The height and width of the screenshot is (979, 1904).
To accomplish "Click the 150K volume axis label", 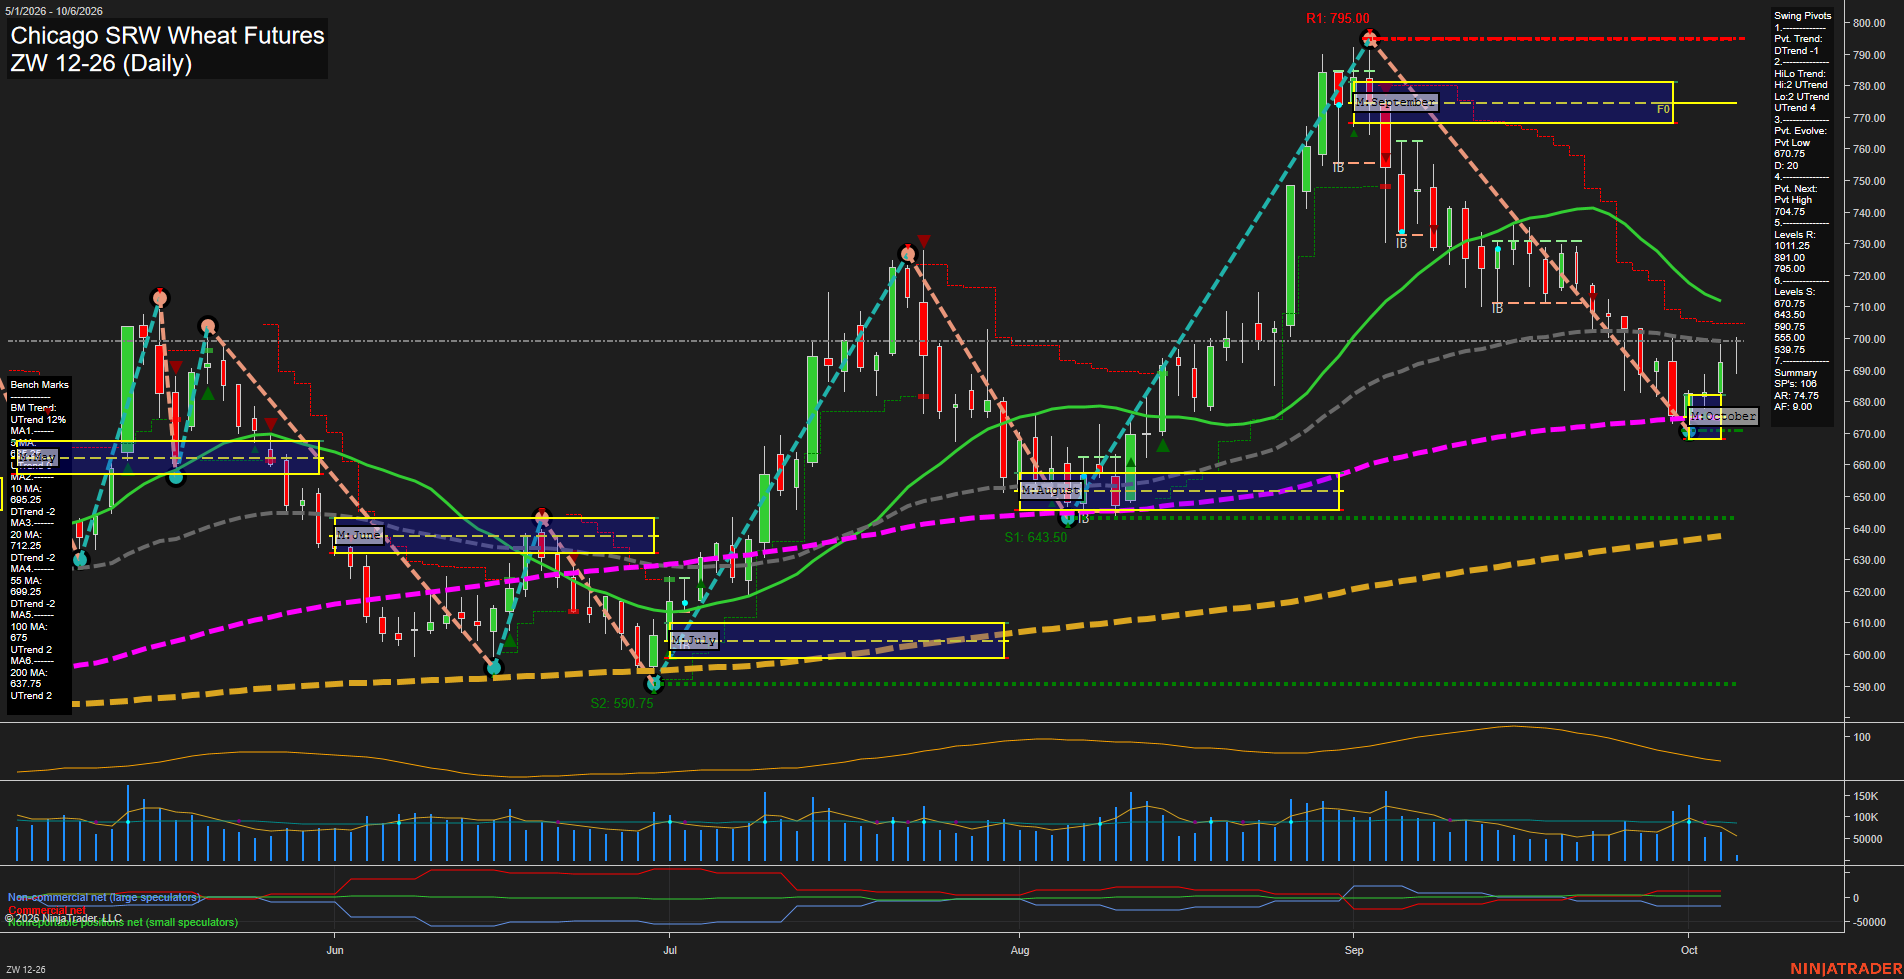I will pyautogui.click(x=1866, y=796).
